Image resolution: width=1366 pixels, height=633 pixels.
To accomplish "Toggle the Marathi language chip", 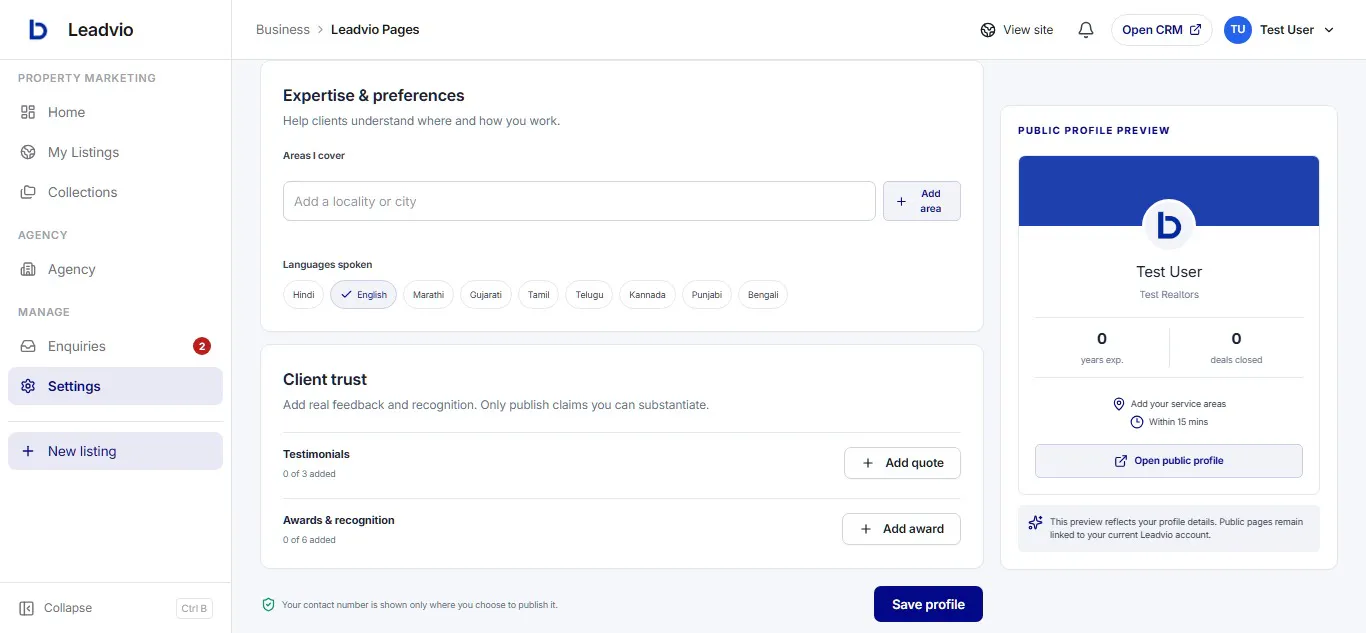I will (x=428, y=295).
